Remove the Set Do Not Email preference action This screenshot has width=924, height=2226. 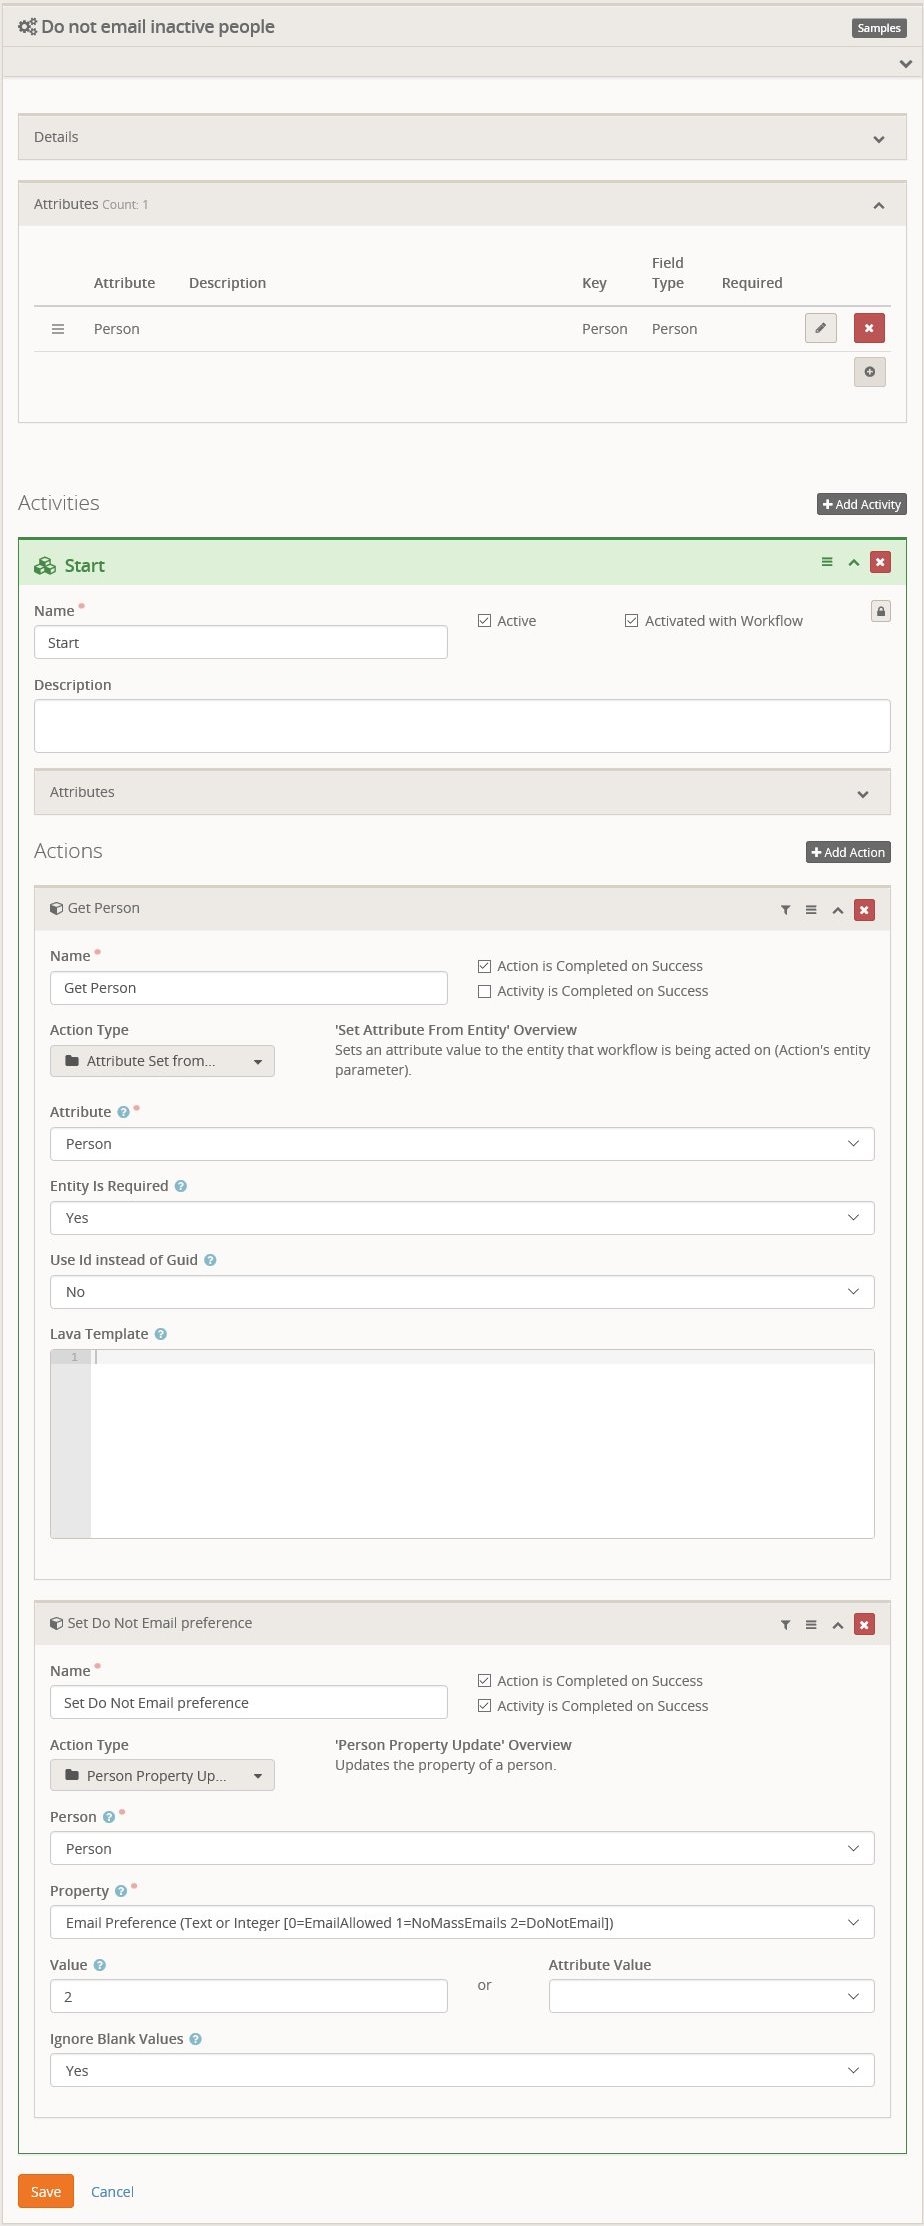864,1625
